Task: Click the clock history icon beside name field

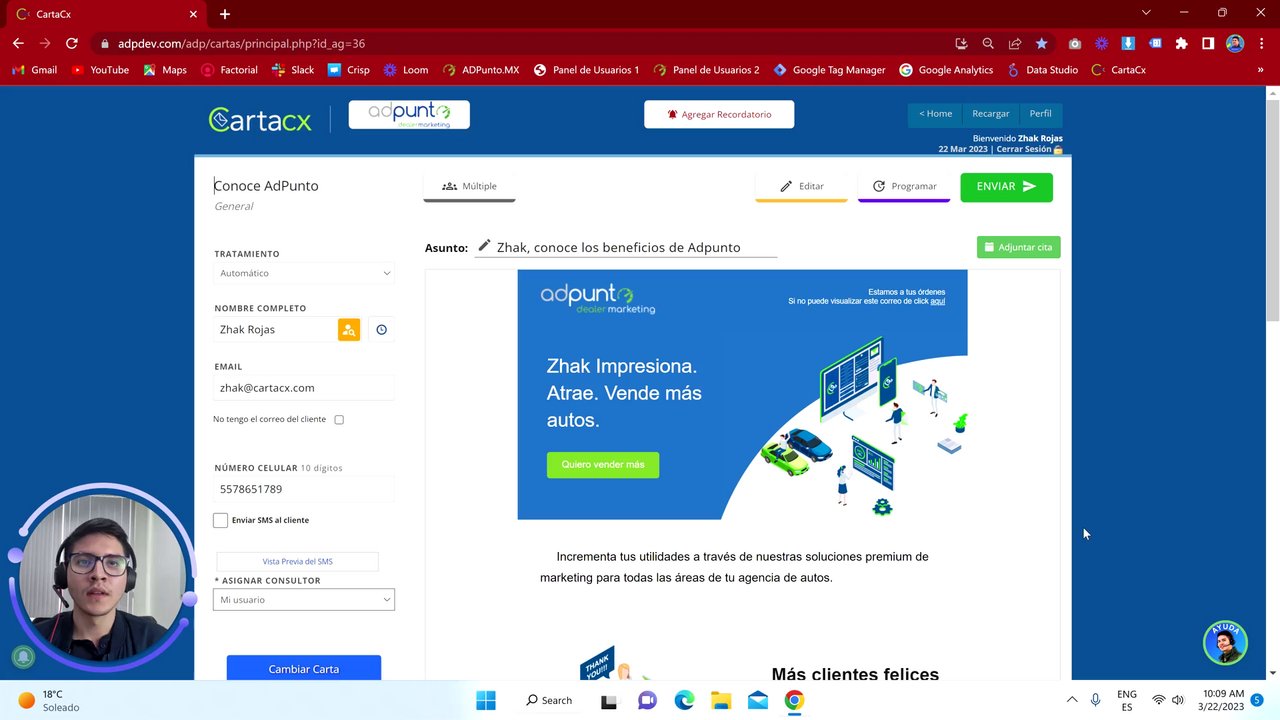Action: pyautogui.click(x=381, y=330)
